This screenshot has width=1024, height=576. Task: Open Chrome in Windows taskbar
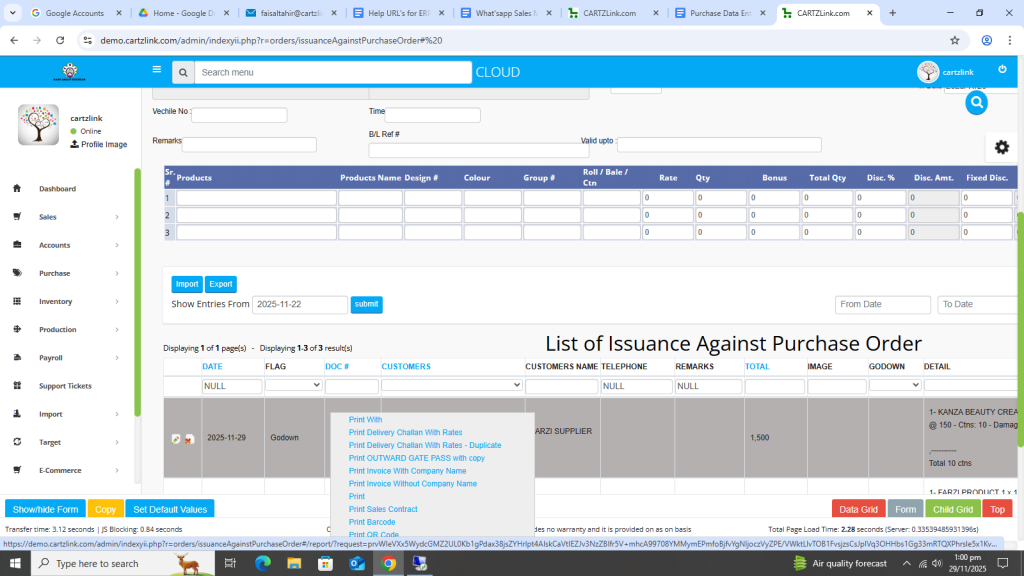[388, 563]
